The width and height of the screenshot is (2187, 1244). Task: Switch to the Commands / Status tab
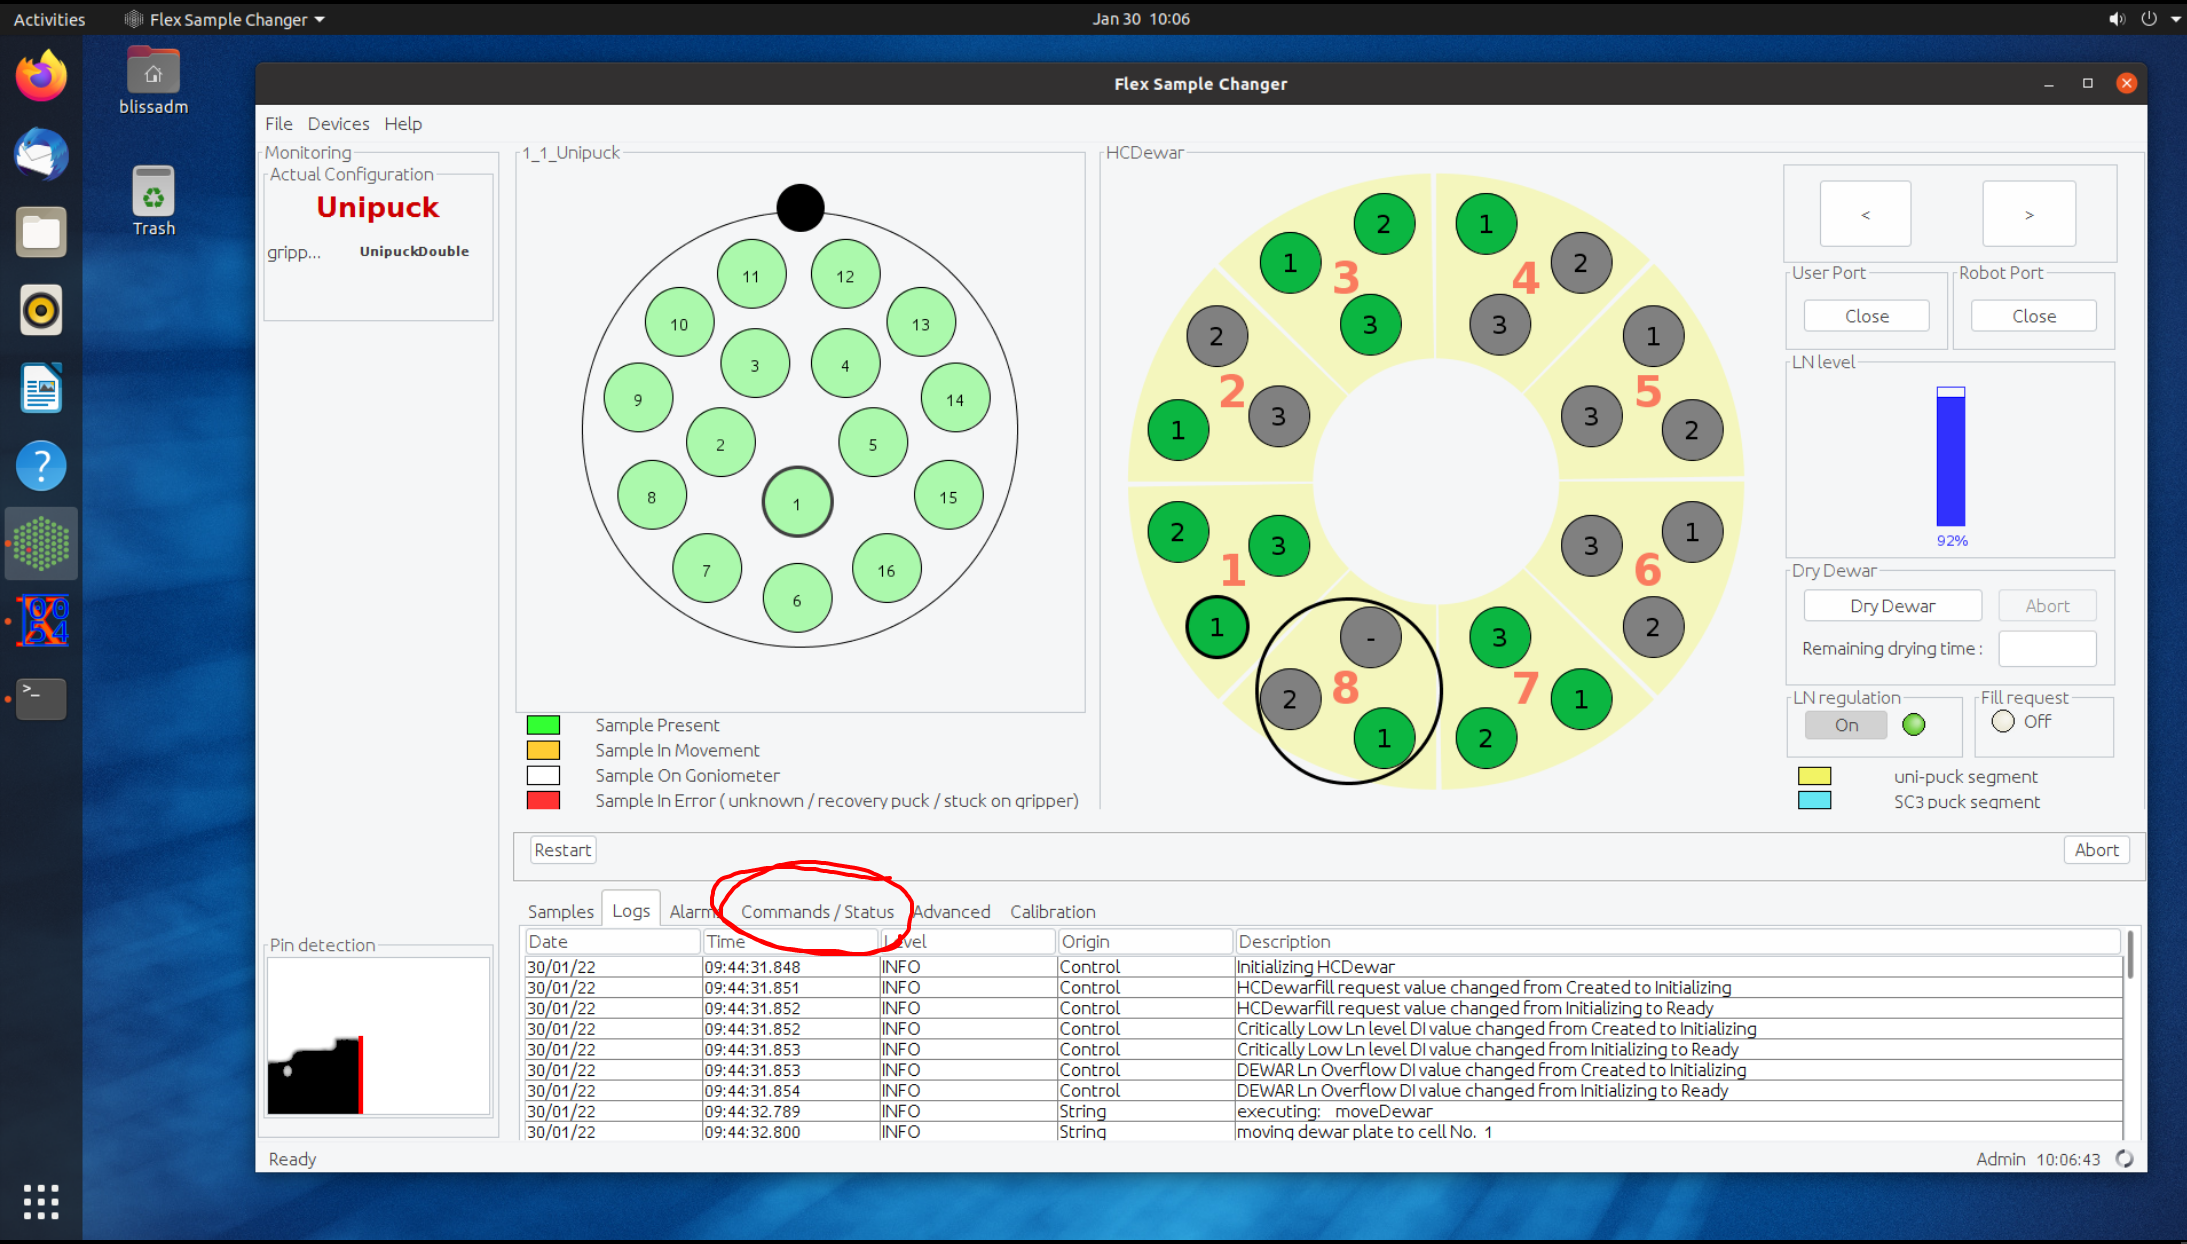(x=817, y=912)
